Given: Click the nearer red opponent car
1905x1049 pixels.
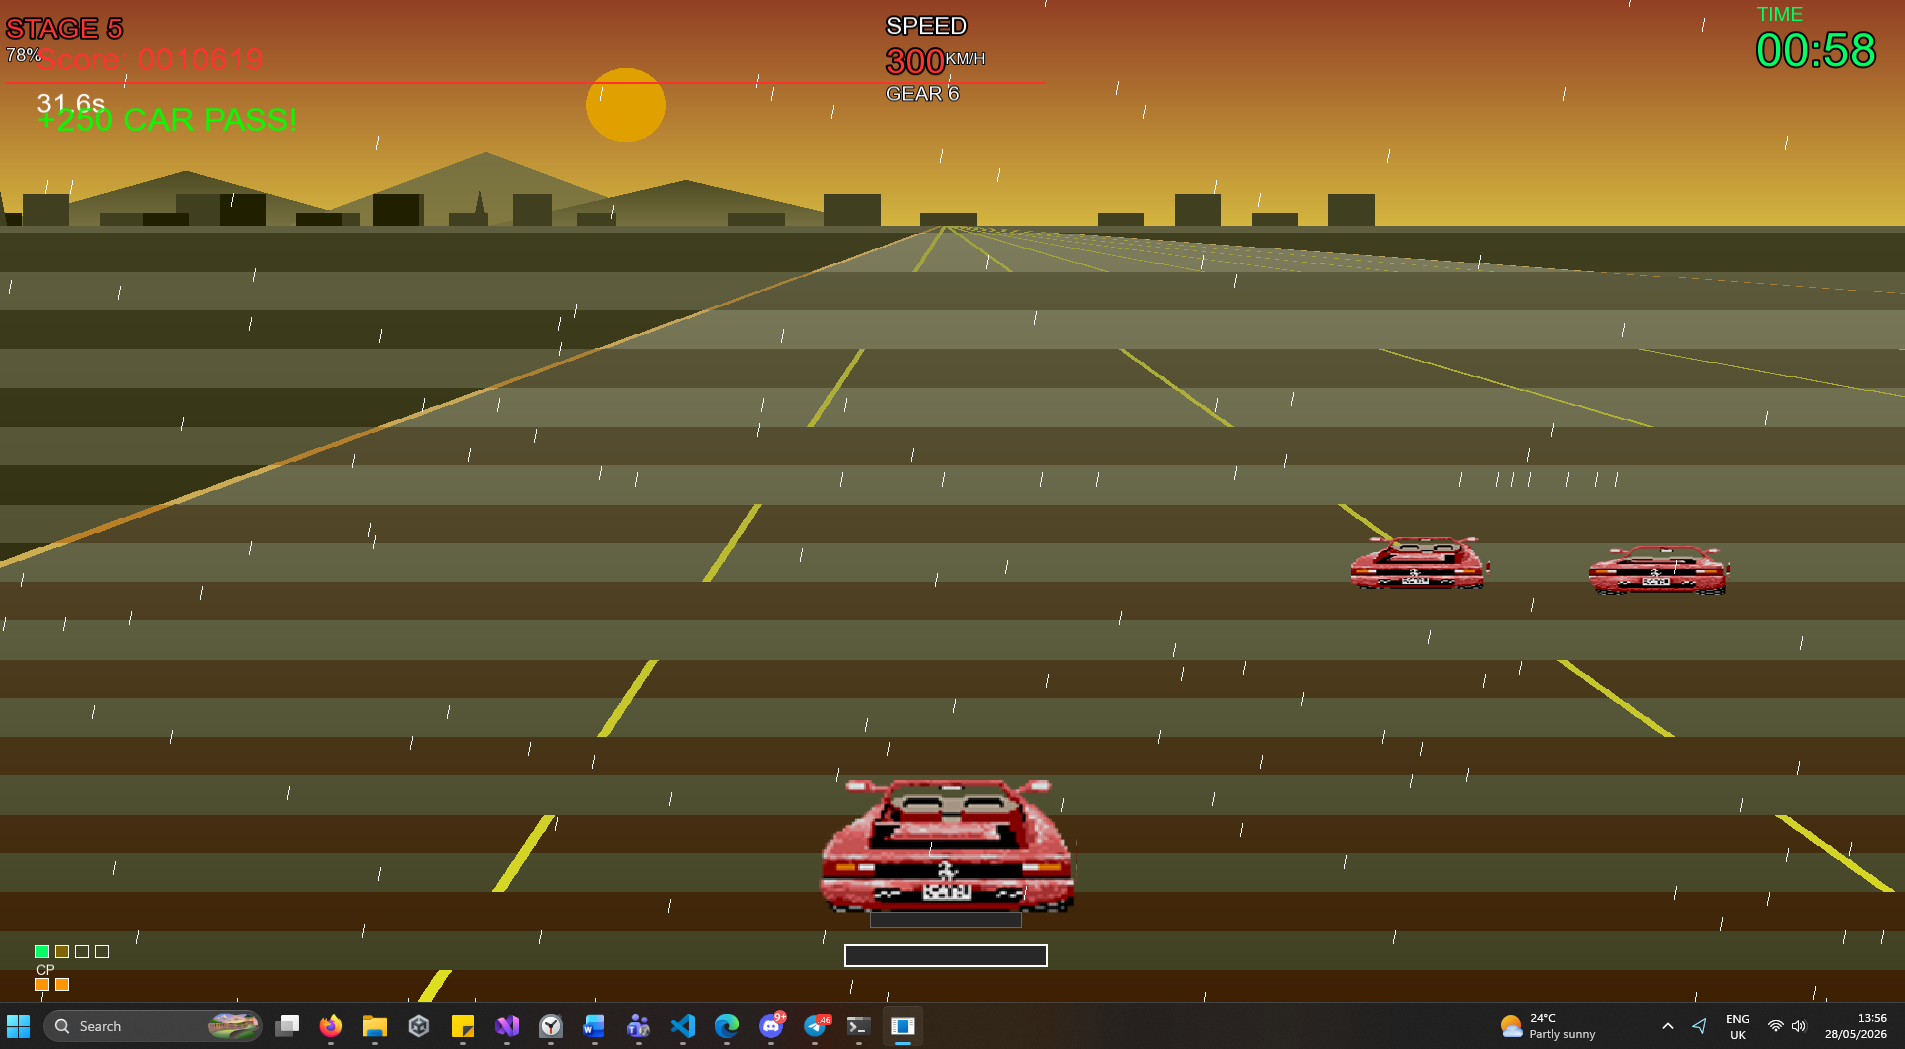Looking at the screenshot, I should tap(1419, 563).
